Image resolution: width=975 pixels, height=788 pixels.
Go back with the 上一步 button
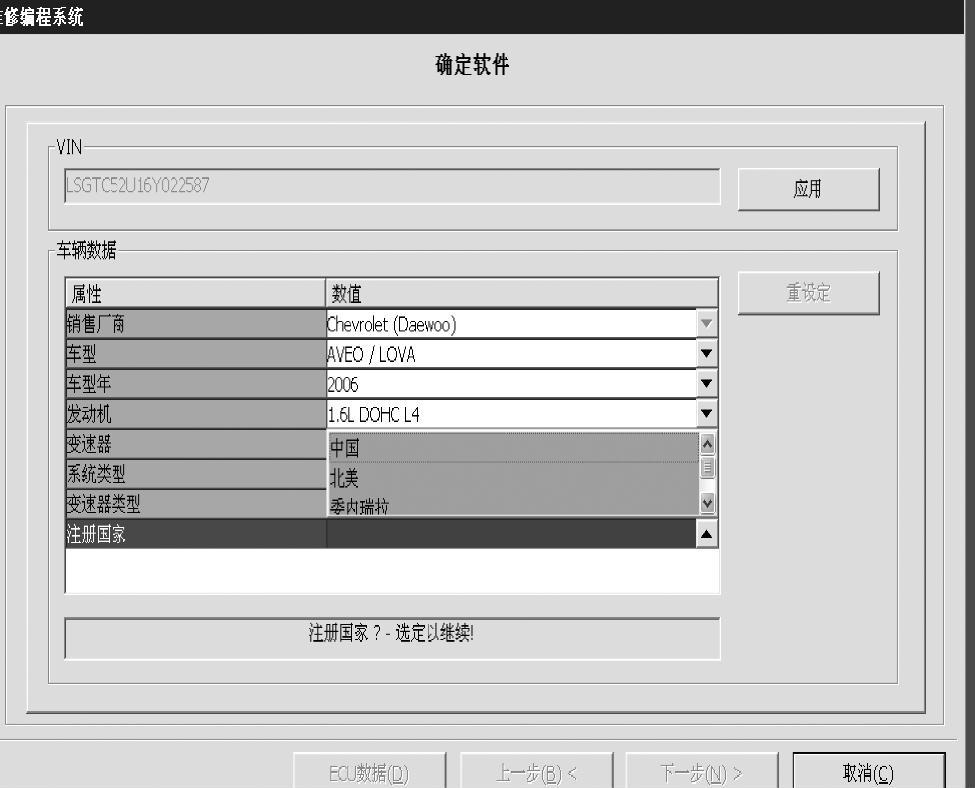[537, 773]
